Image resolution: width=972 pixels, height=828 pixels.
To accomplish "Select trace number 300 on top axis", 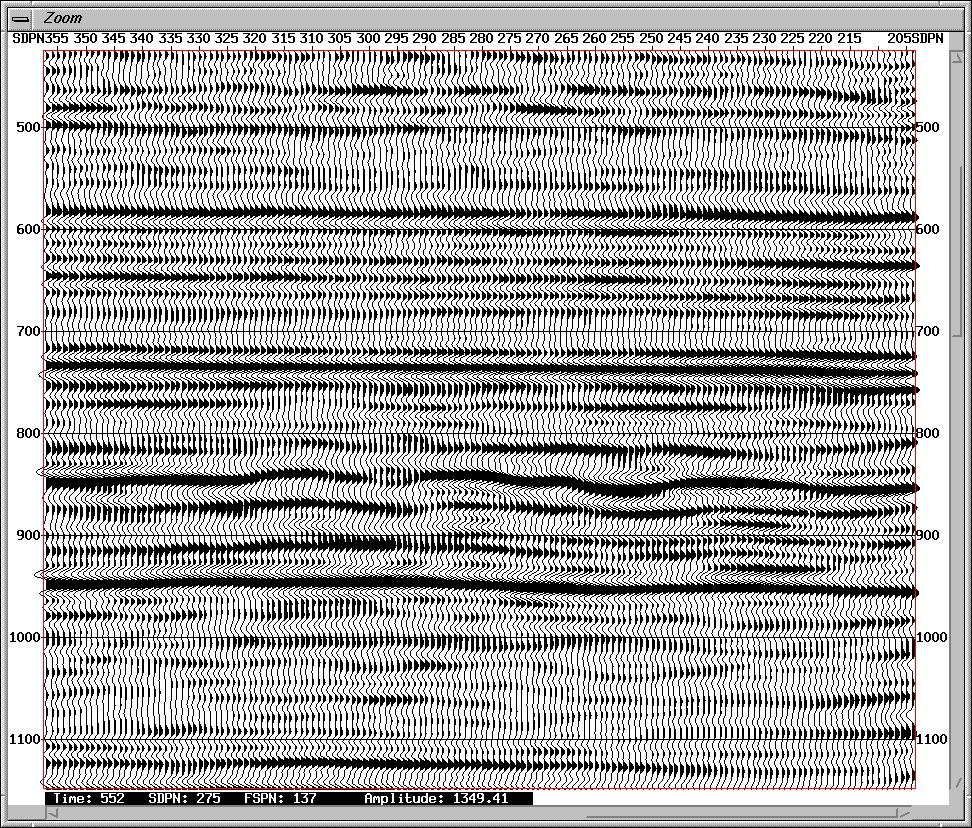I will pyautogui.click(x=367, y=38).
